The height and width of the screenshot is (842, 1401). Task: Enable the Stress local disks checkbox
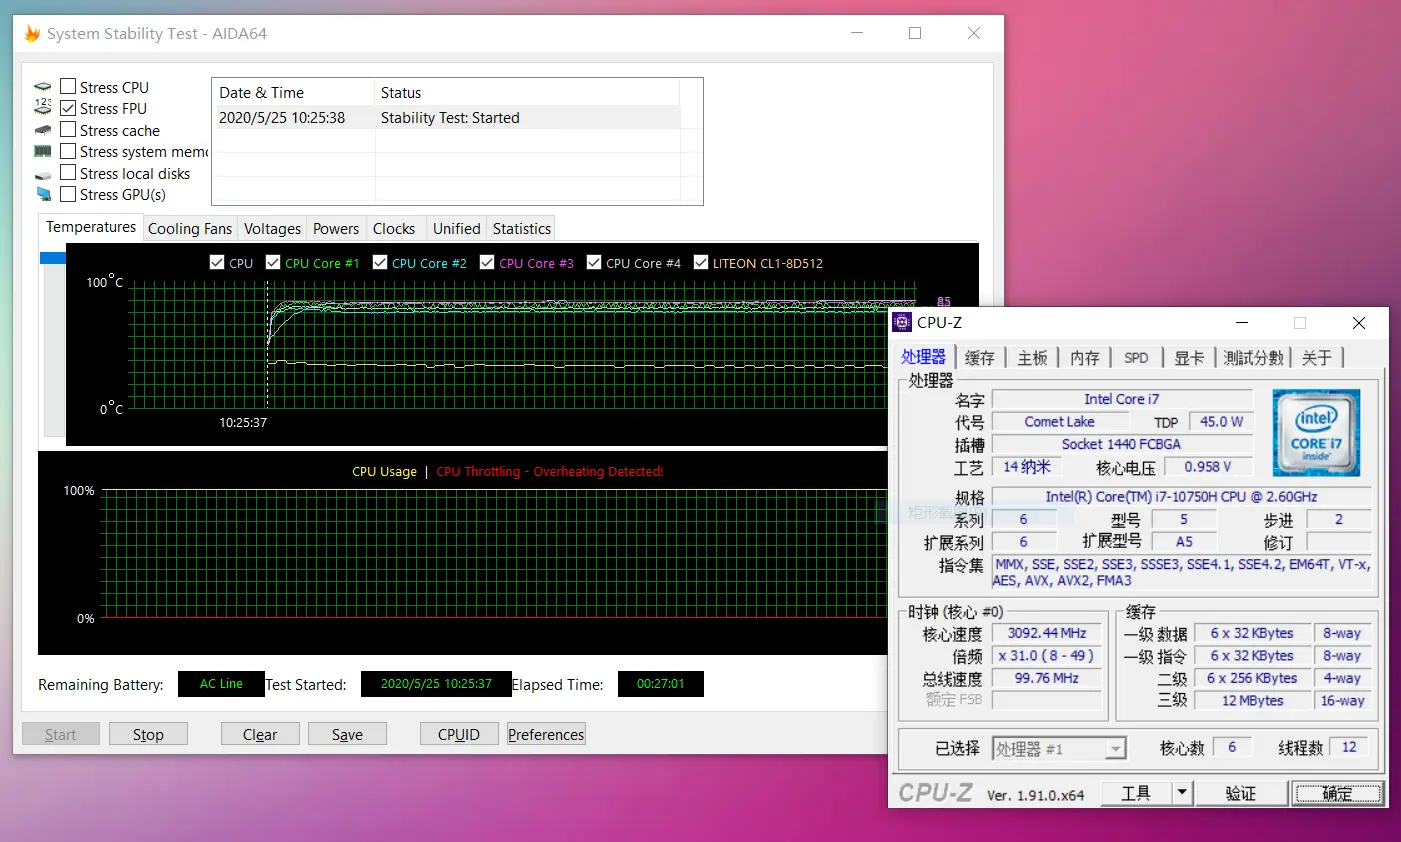click(x=68, y=172)
